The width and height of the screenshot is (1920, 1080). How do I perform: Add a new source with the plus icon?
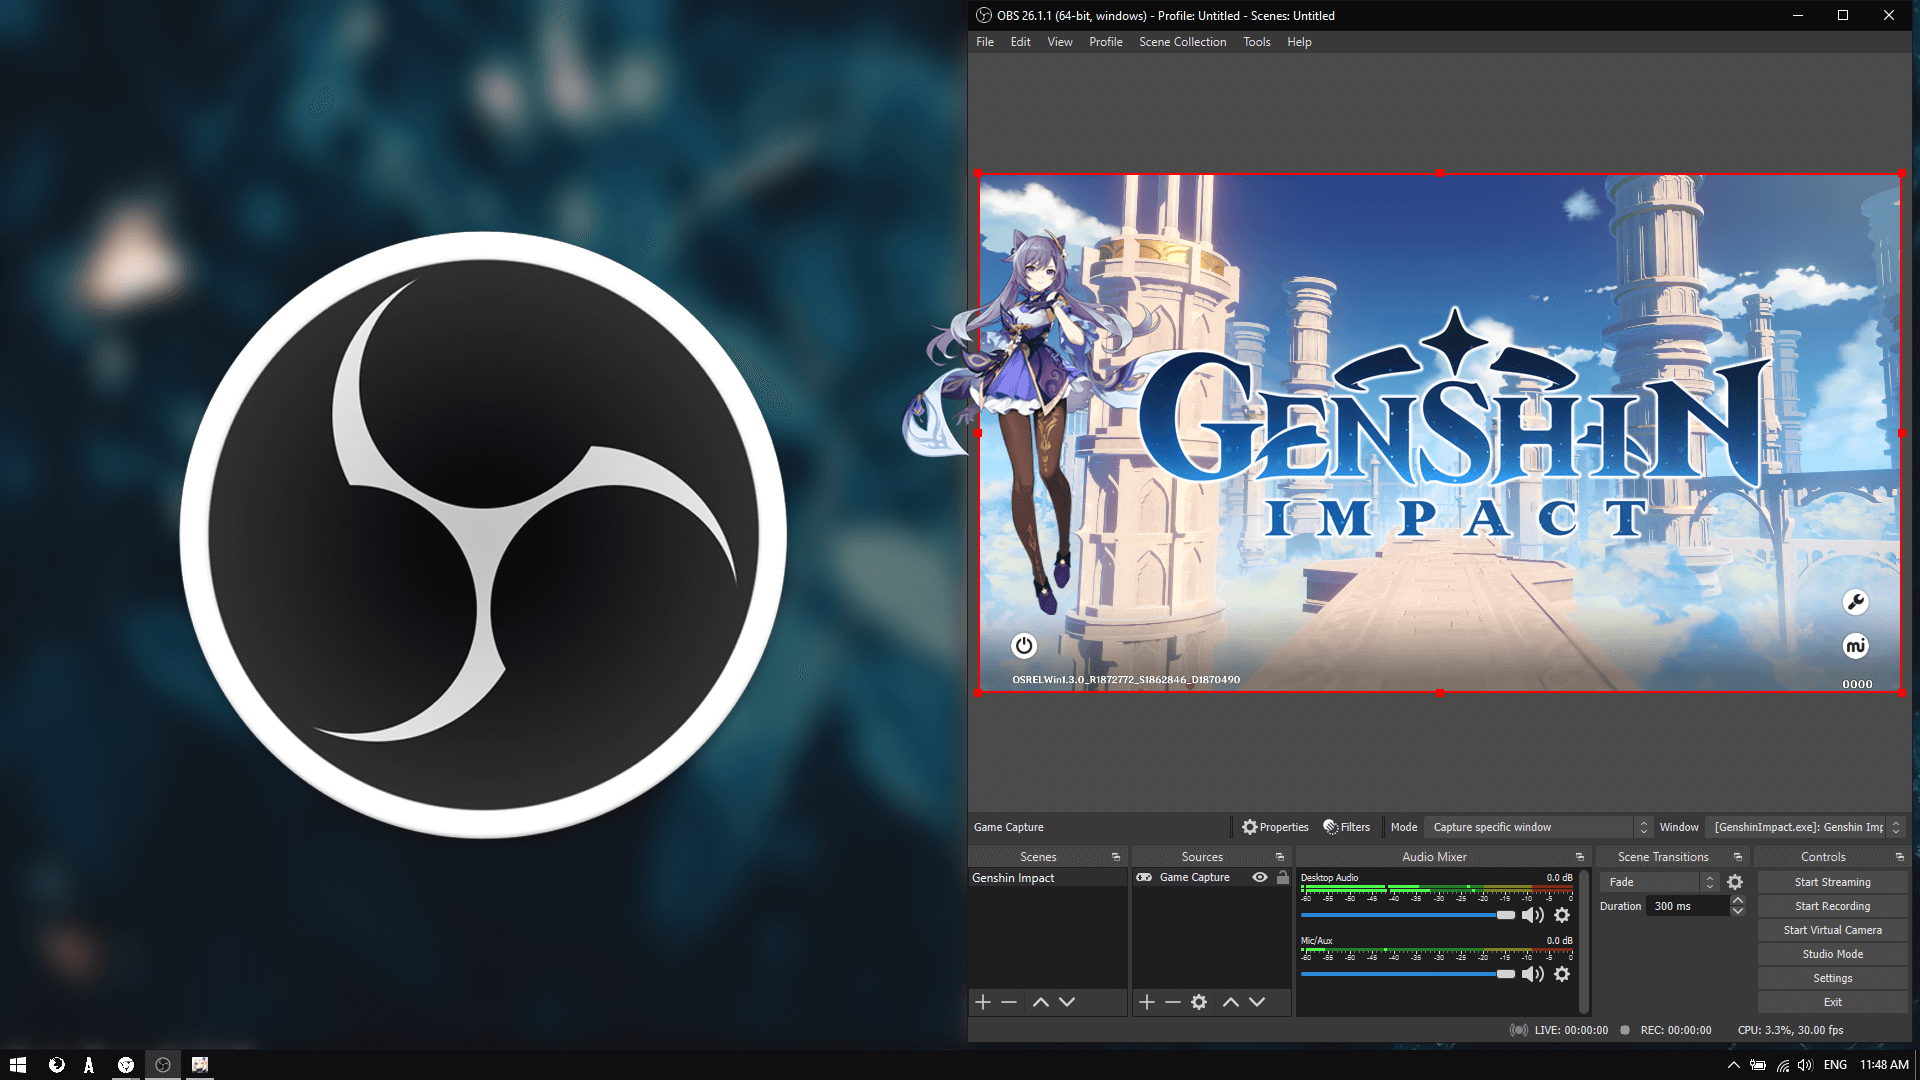tap(1147, 1002)
